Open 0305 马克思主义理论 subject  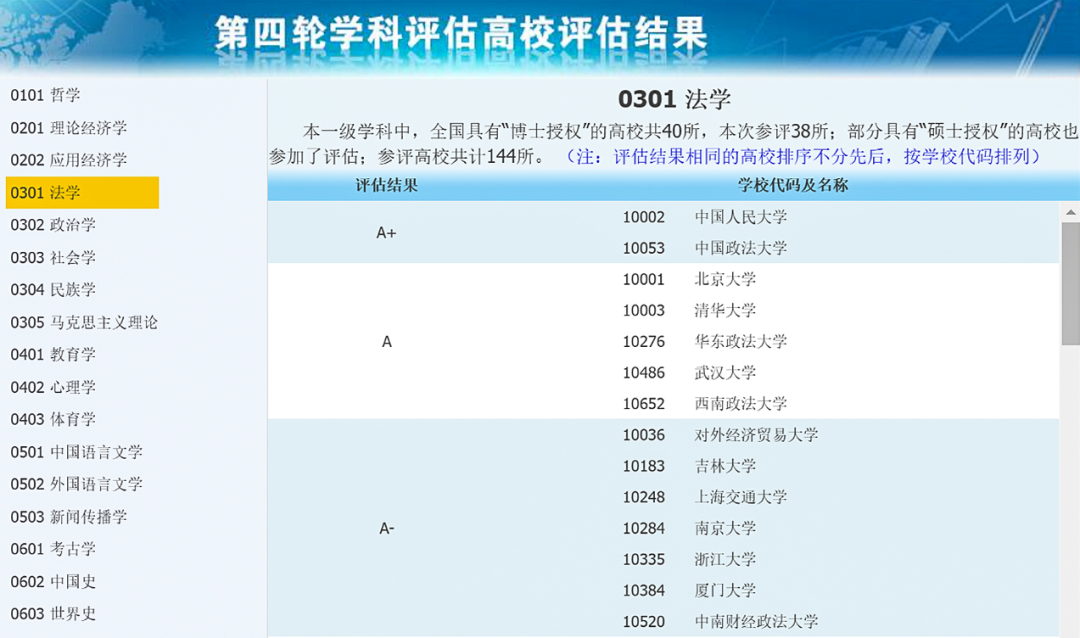(x=84, y=322)
